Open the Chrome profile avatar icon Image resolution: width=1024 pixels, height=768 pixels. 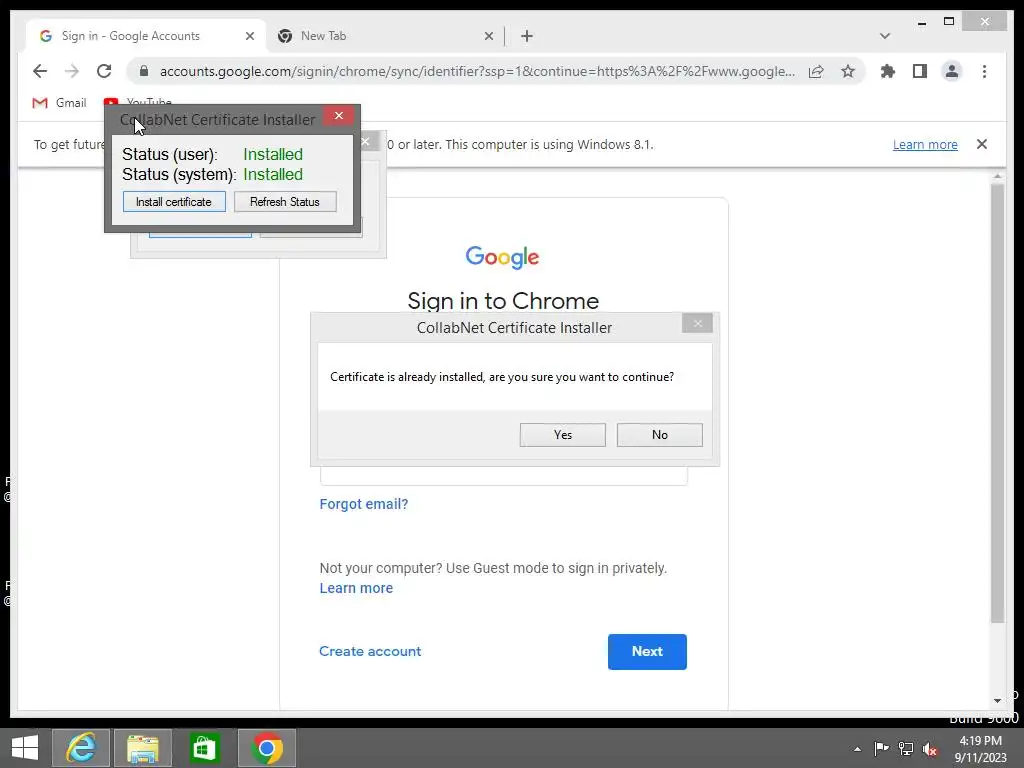[952, 71]
